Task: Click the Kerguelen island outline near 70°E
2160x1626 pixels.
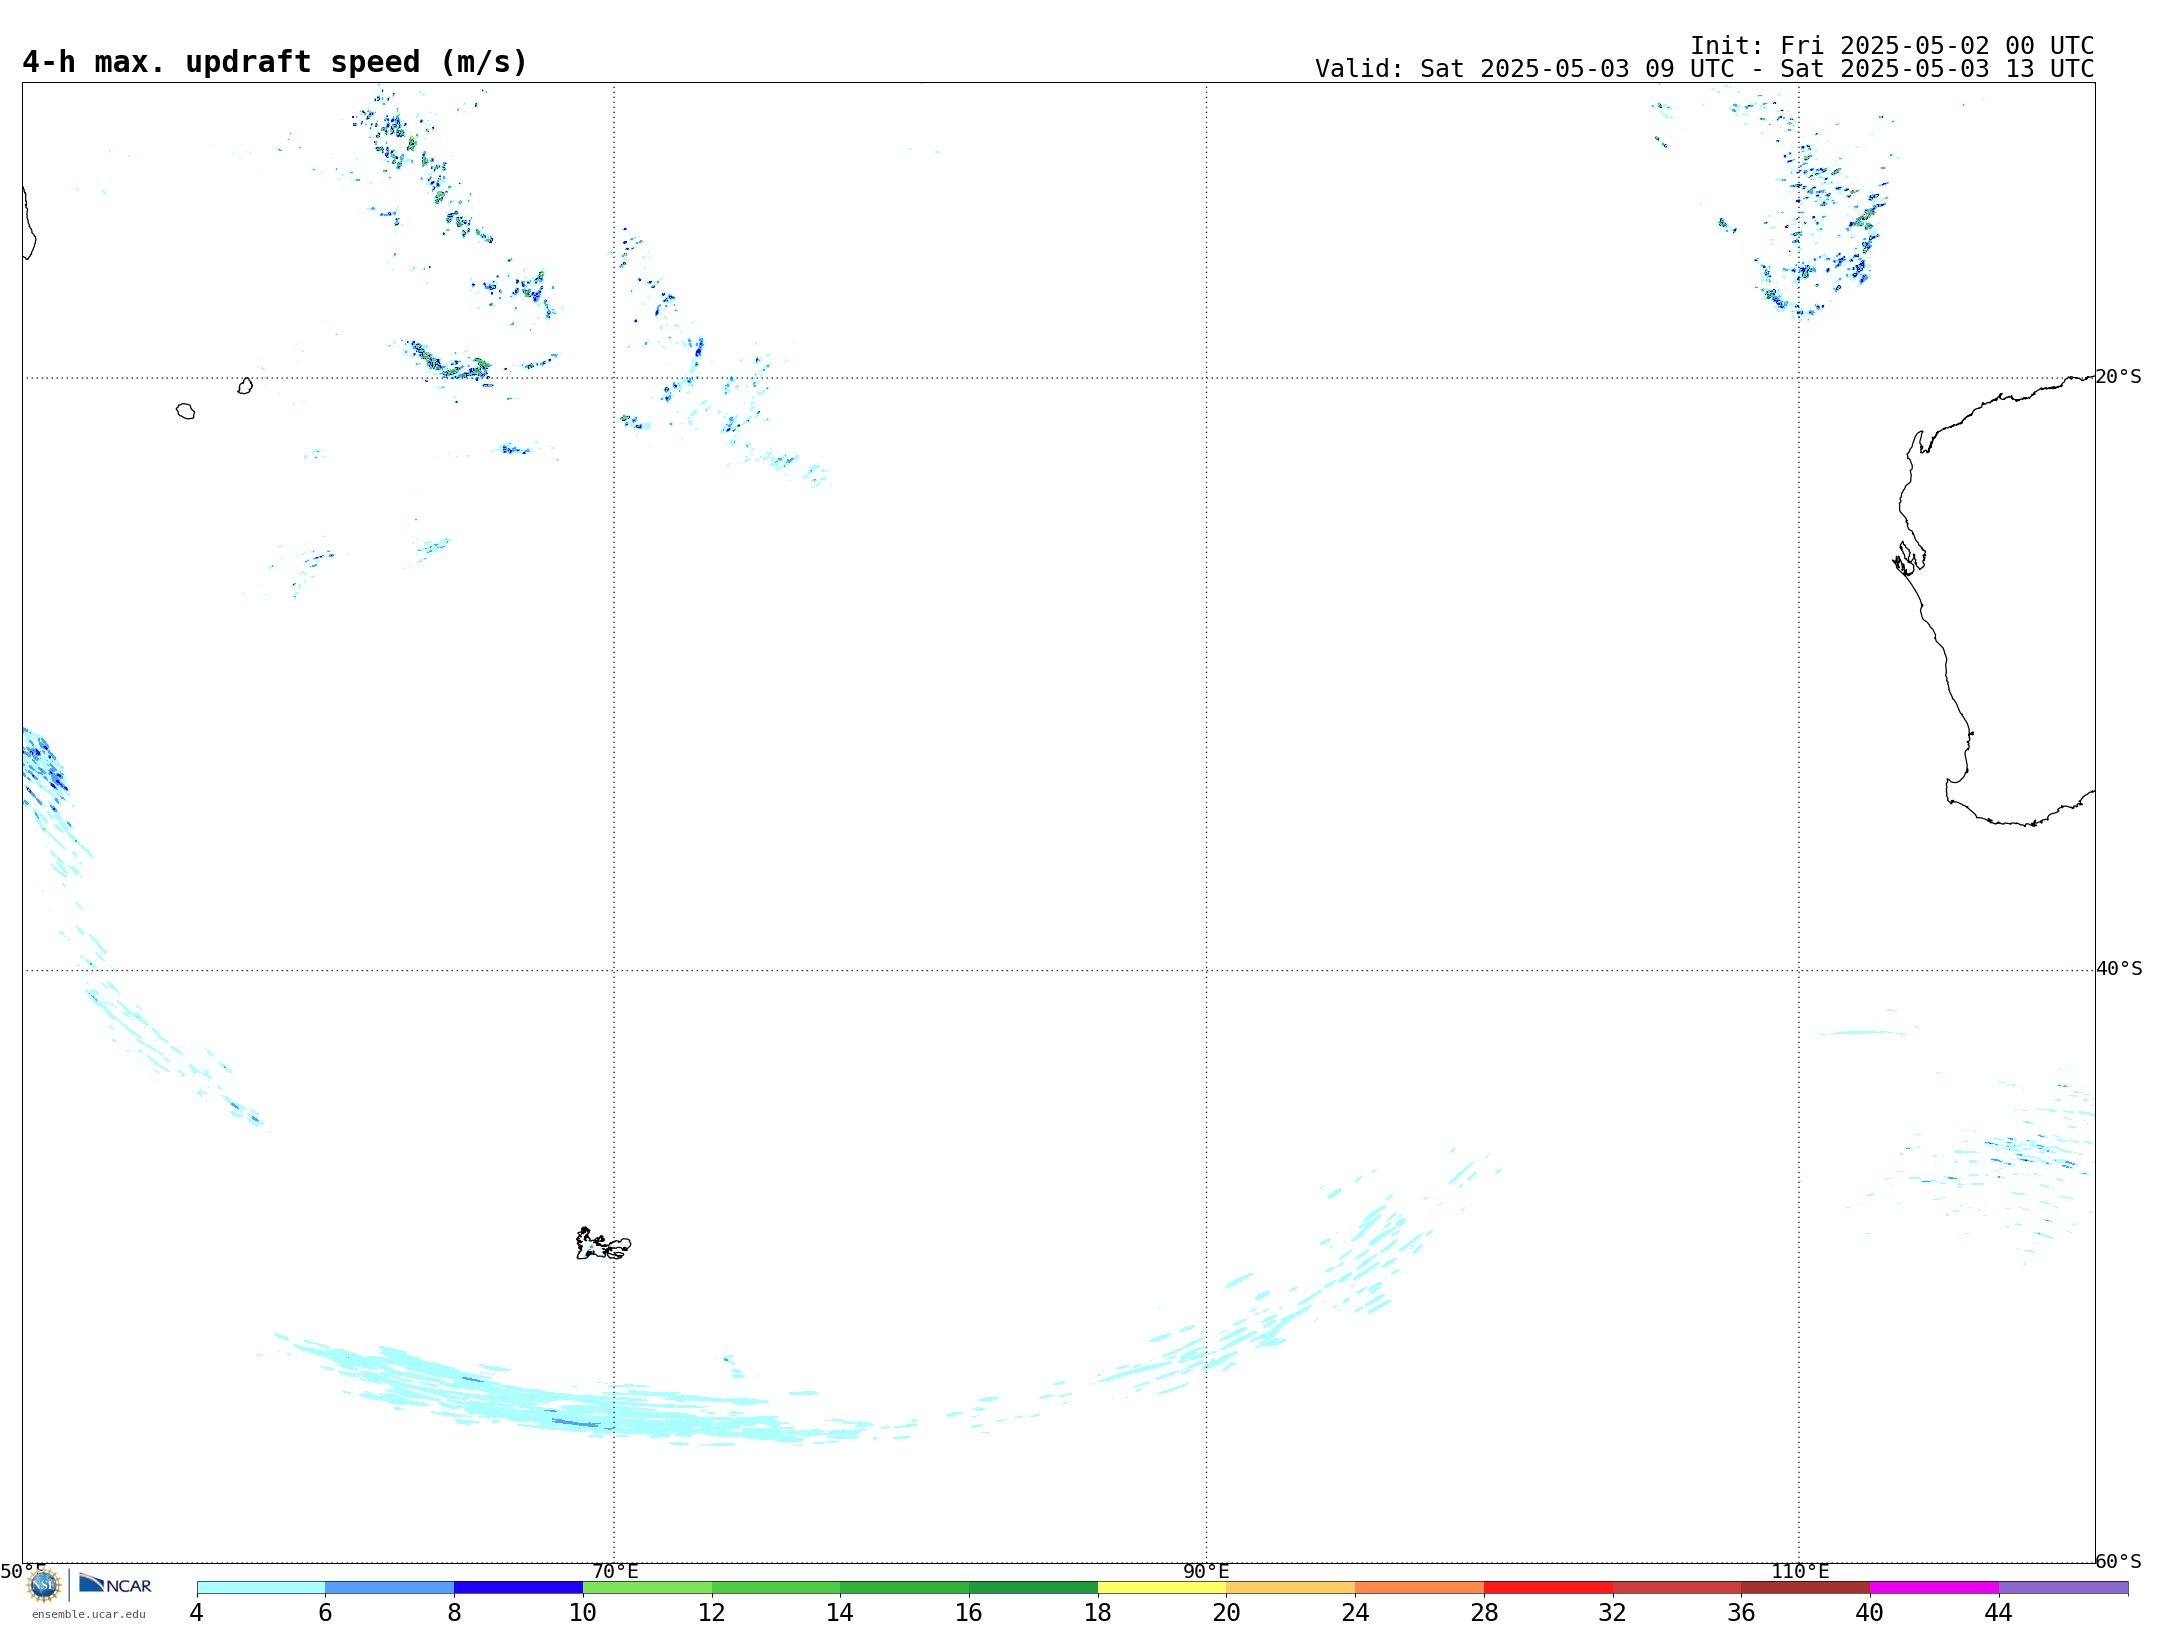Action: [x=603, y=1244]
